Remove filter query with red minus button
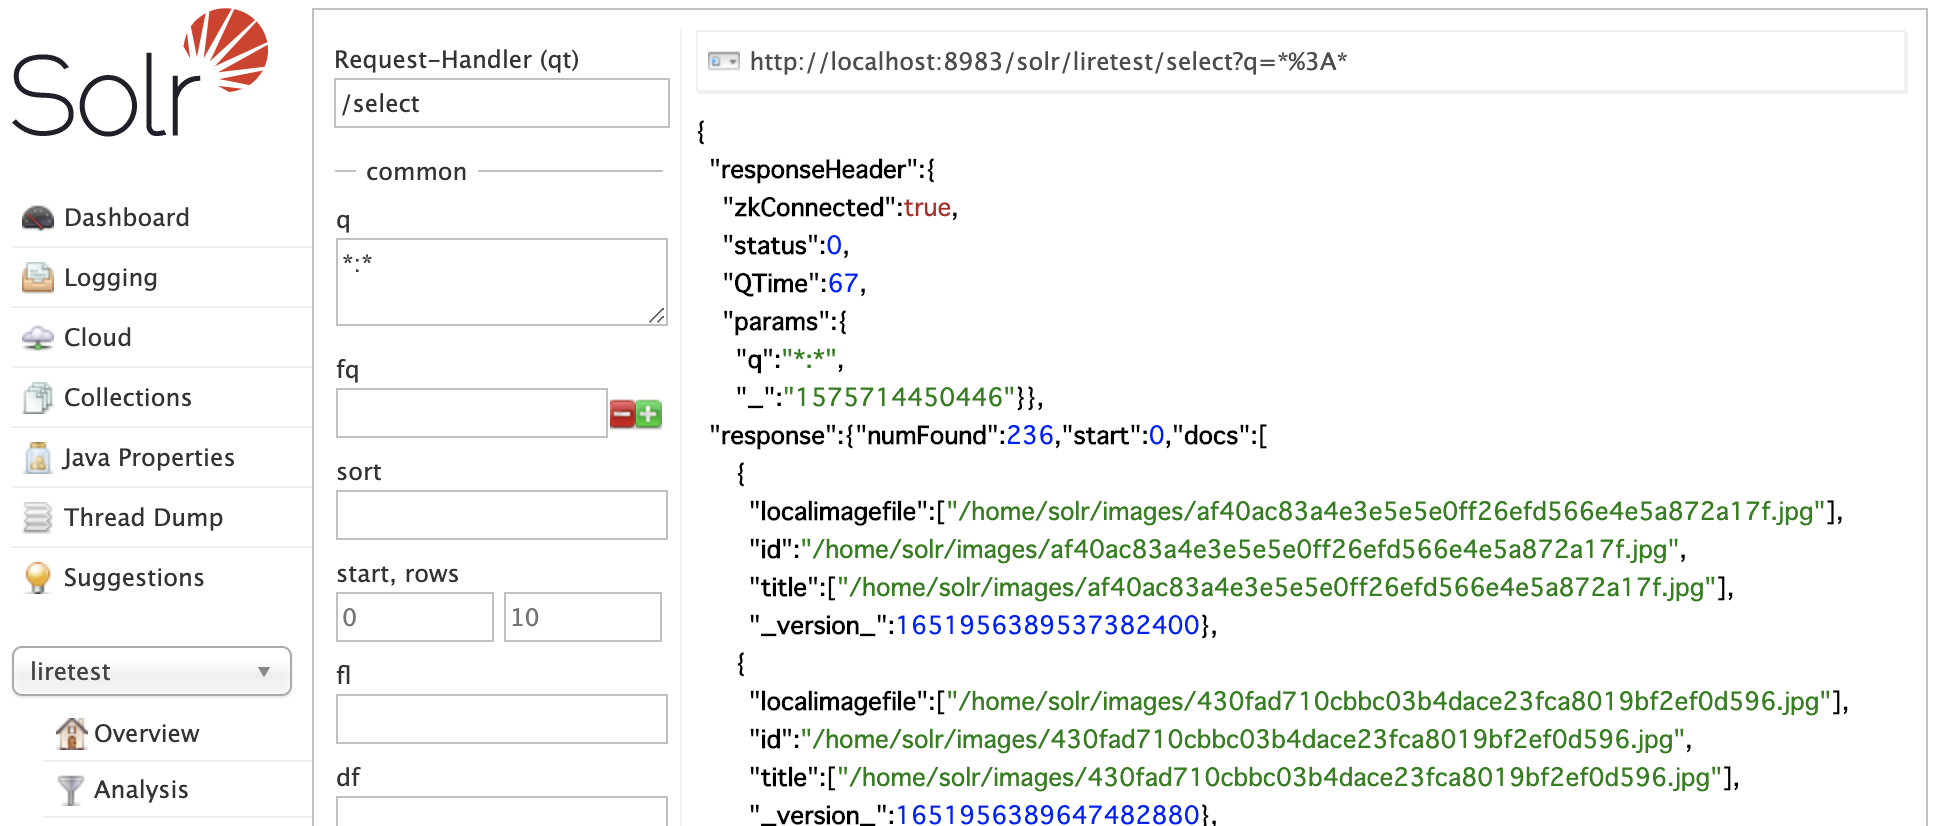This screenshot has width=1934, height=826. pyautogui.click(x=622, y=414)
